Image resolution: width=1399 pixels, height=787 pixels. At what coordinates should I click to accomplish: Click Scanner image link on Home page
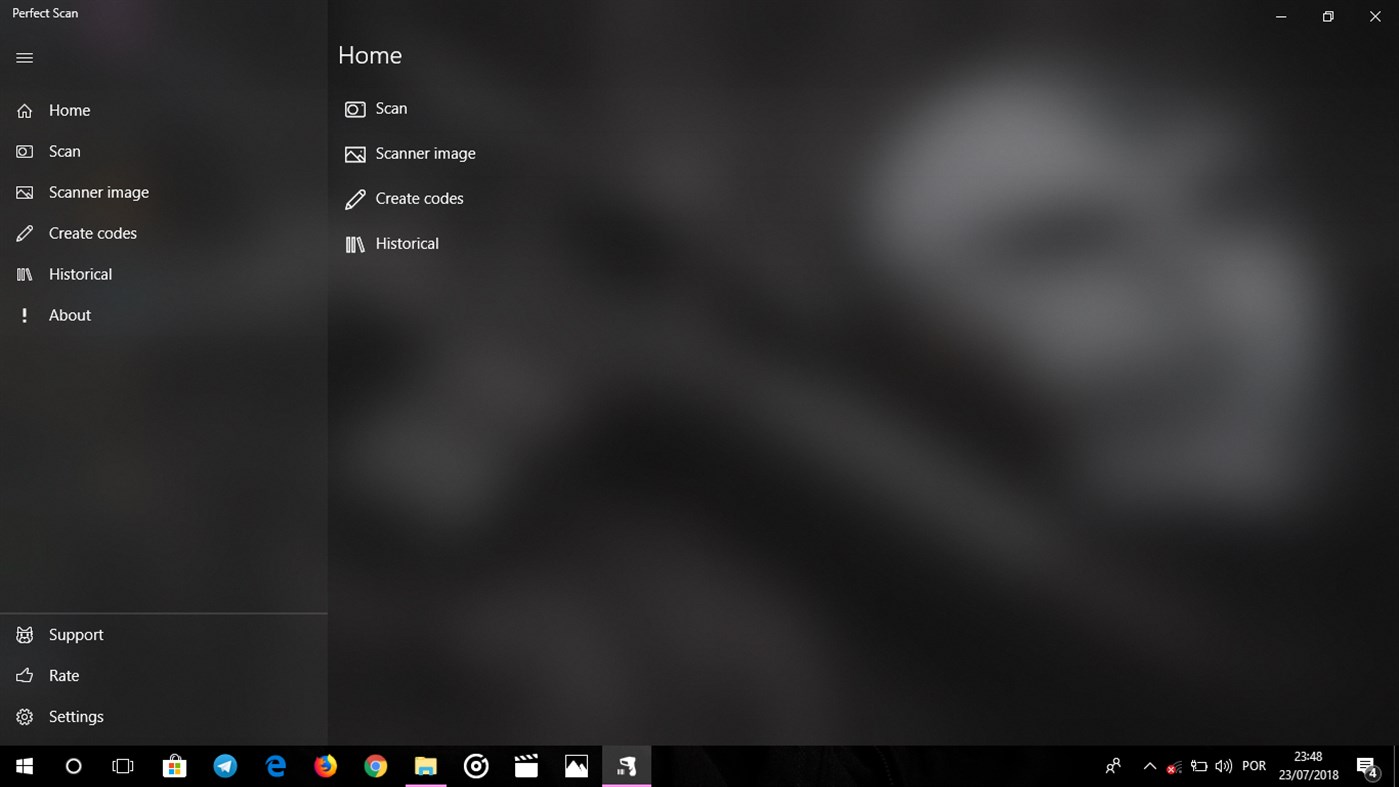point(425,153)
